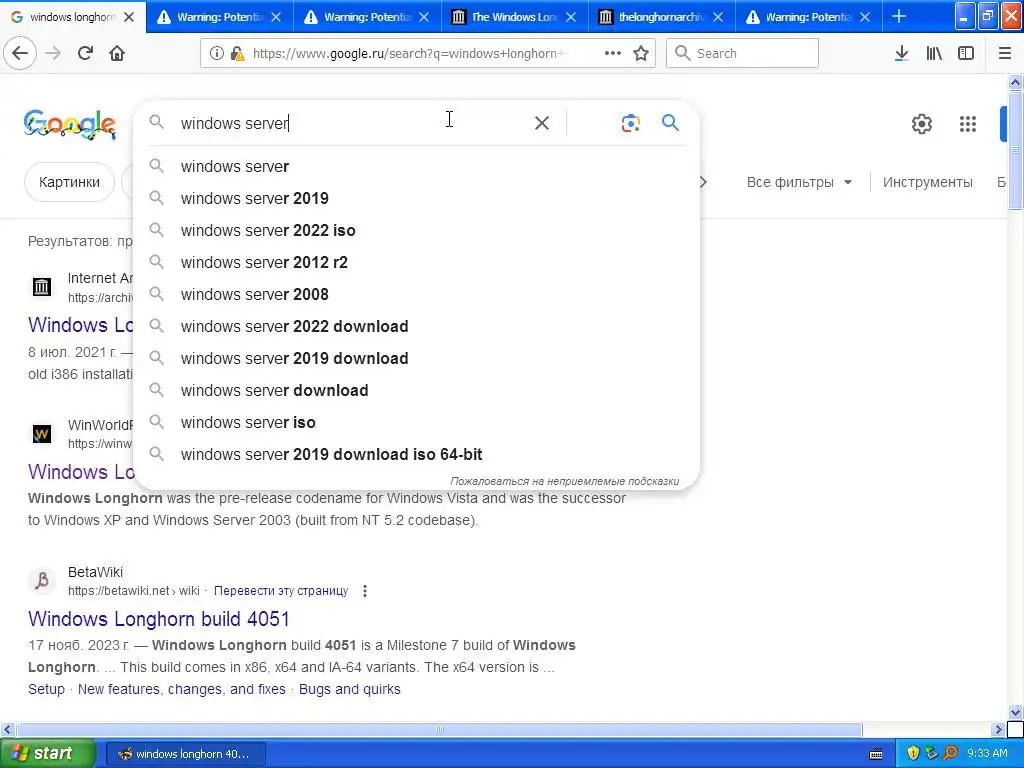Open 'New features, changes, and fixes' sitelink
The image size is (1024, 768).
pyautogui.click(x=182, y=689)
